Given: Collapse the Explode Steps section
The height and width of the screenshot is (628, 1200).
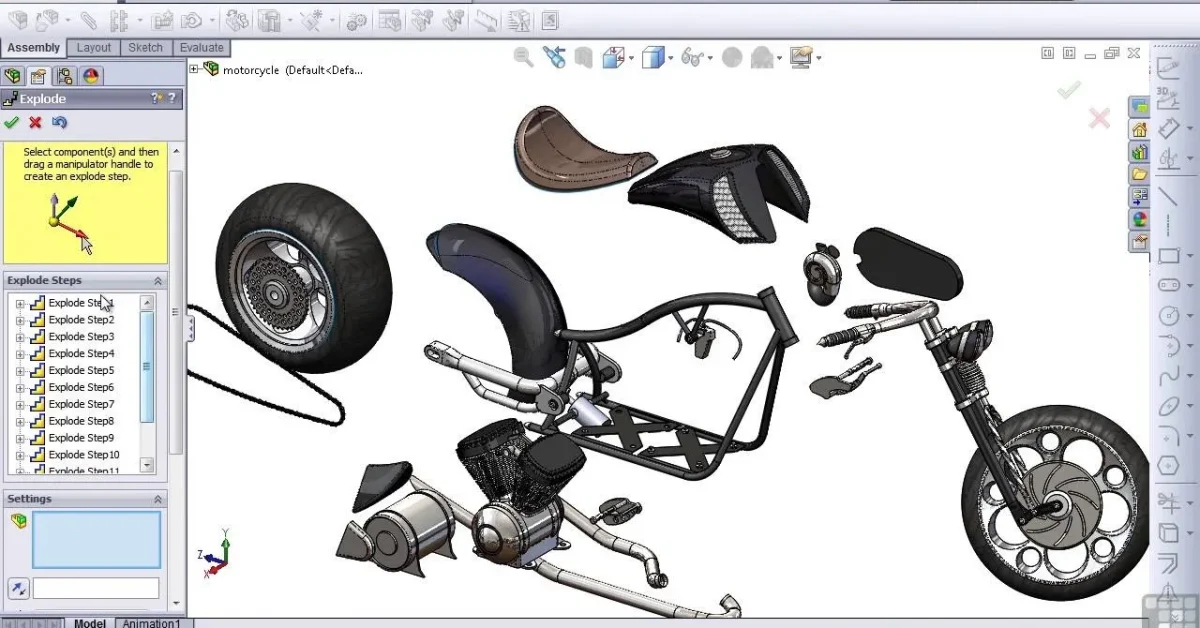Looking at the screenshot, I should pos(157,281).
